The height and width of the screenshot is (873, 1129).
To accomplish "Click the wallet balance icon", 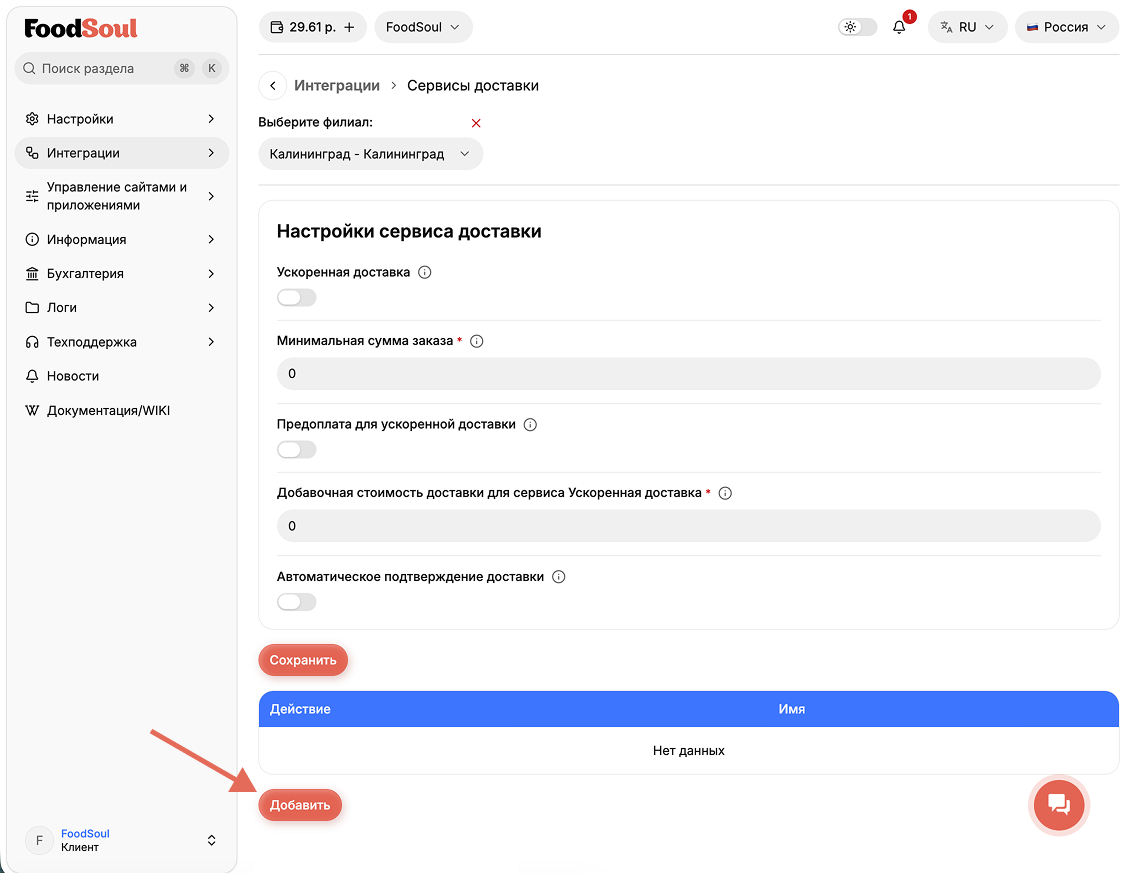I will pos(276,27).
